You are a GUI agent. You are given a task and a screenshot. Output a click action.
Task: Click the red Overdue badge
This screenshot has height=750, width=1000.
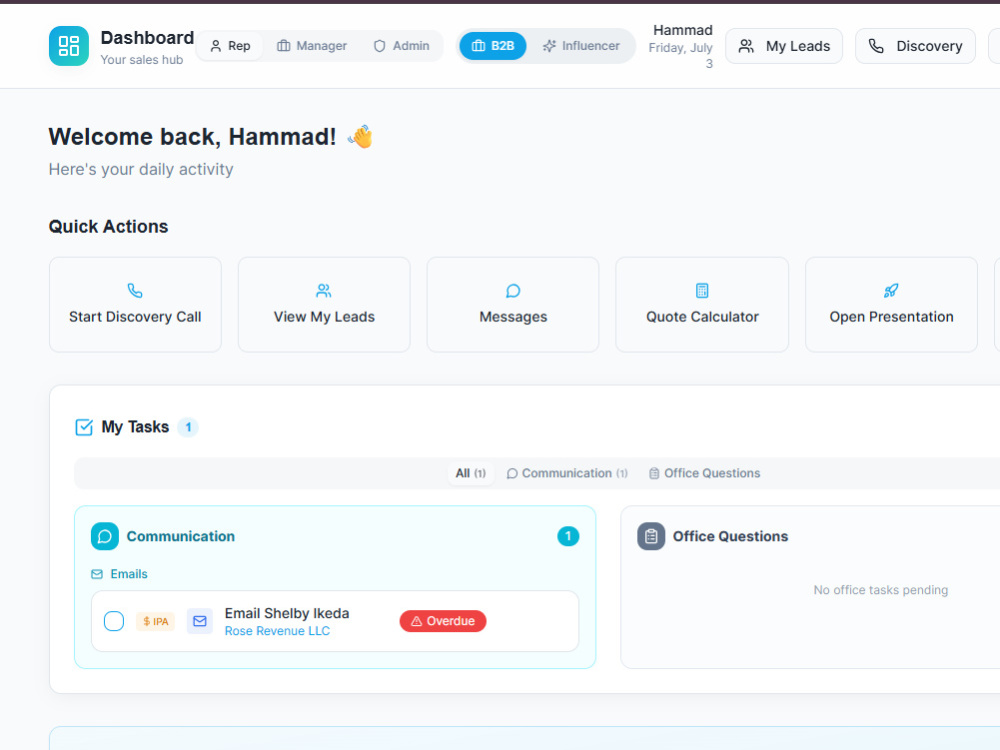point(443,621)
